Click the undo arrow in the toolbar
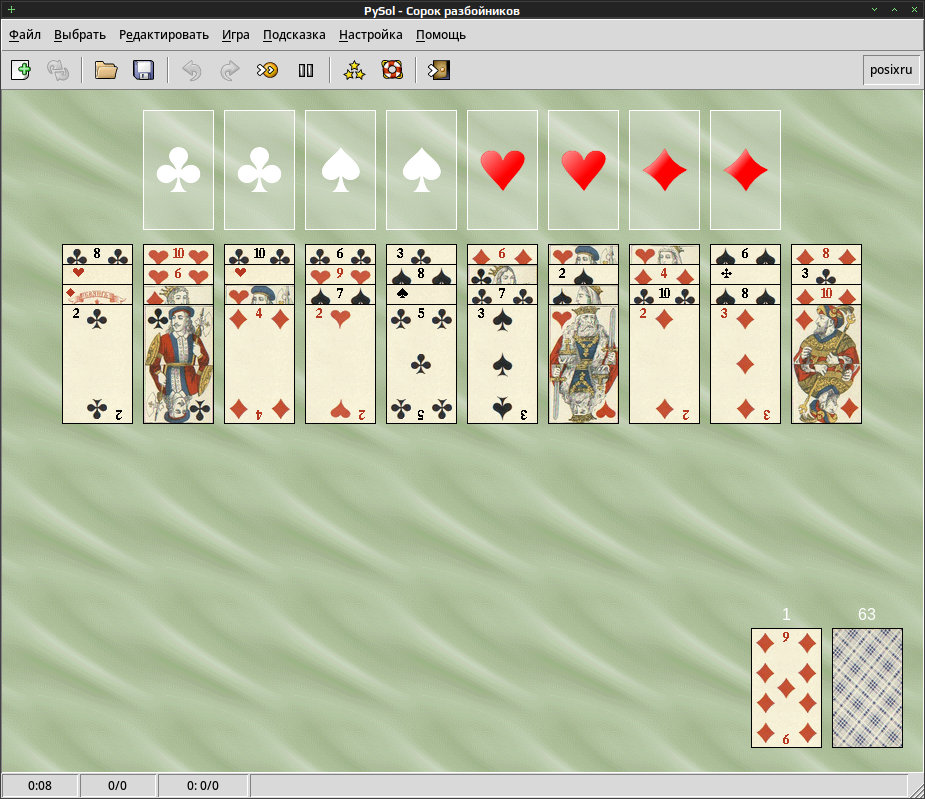The image size is (925, 799). click(x=192, y=70)
